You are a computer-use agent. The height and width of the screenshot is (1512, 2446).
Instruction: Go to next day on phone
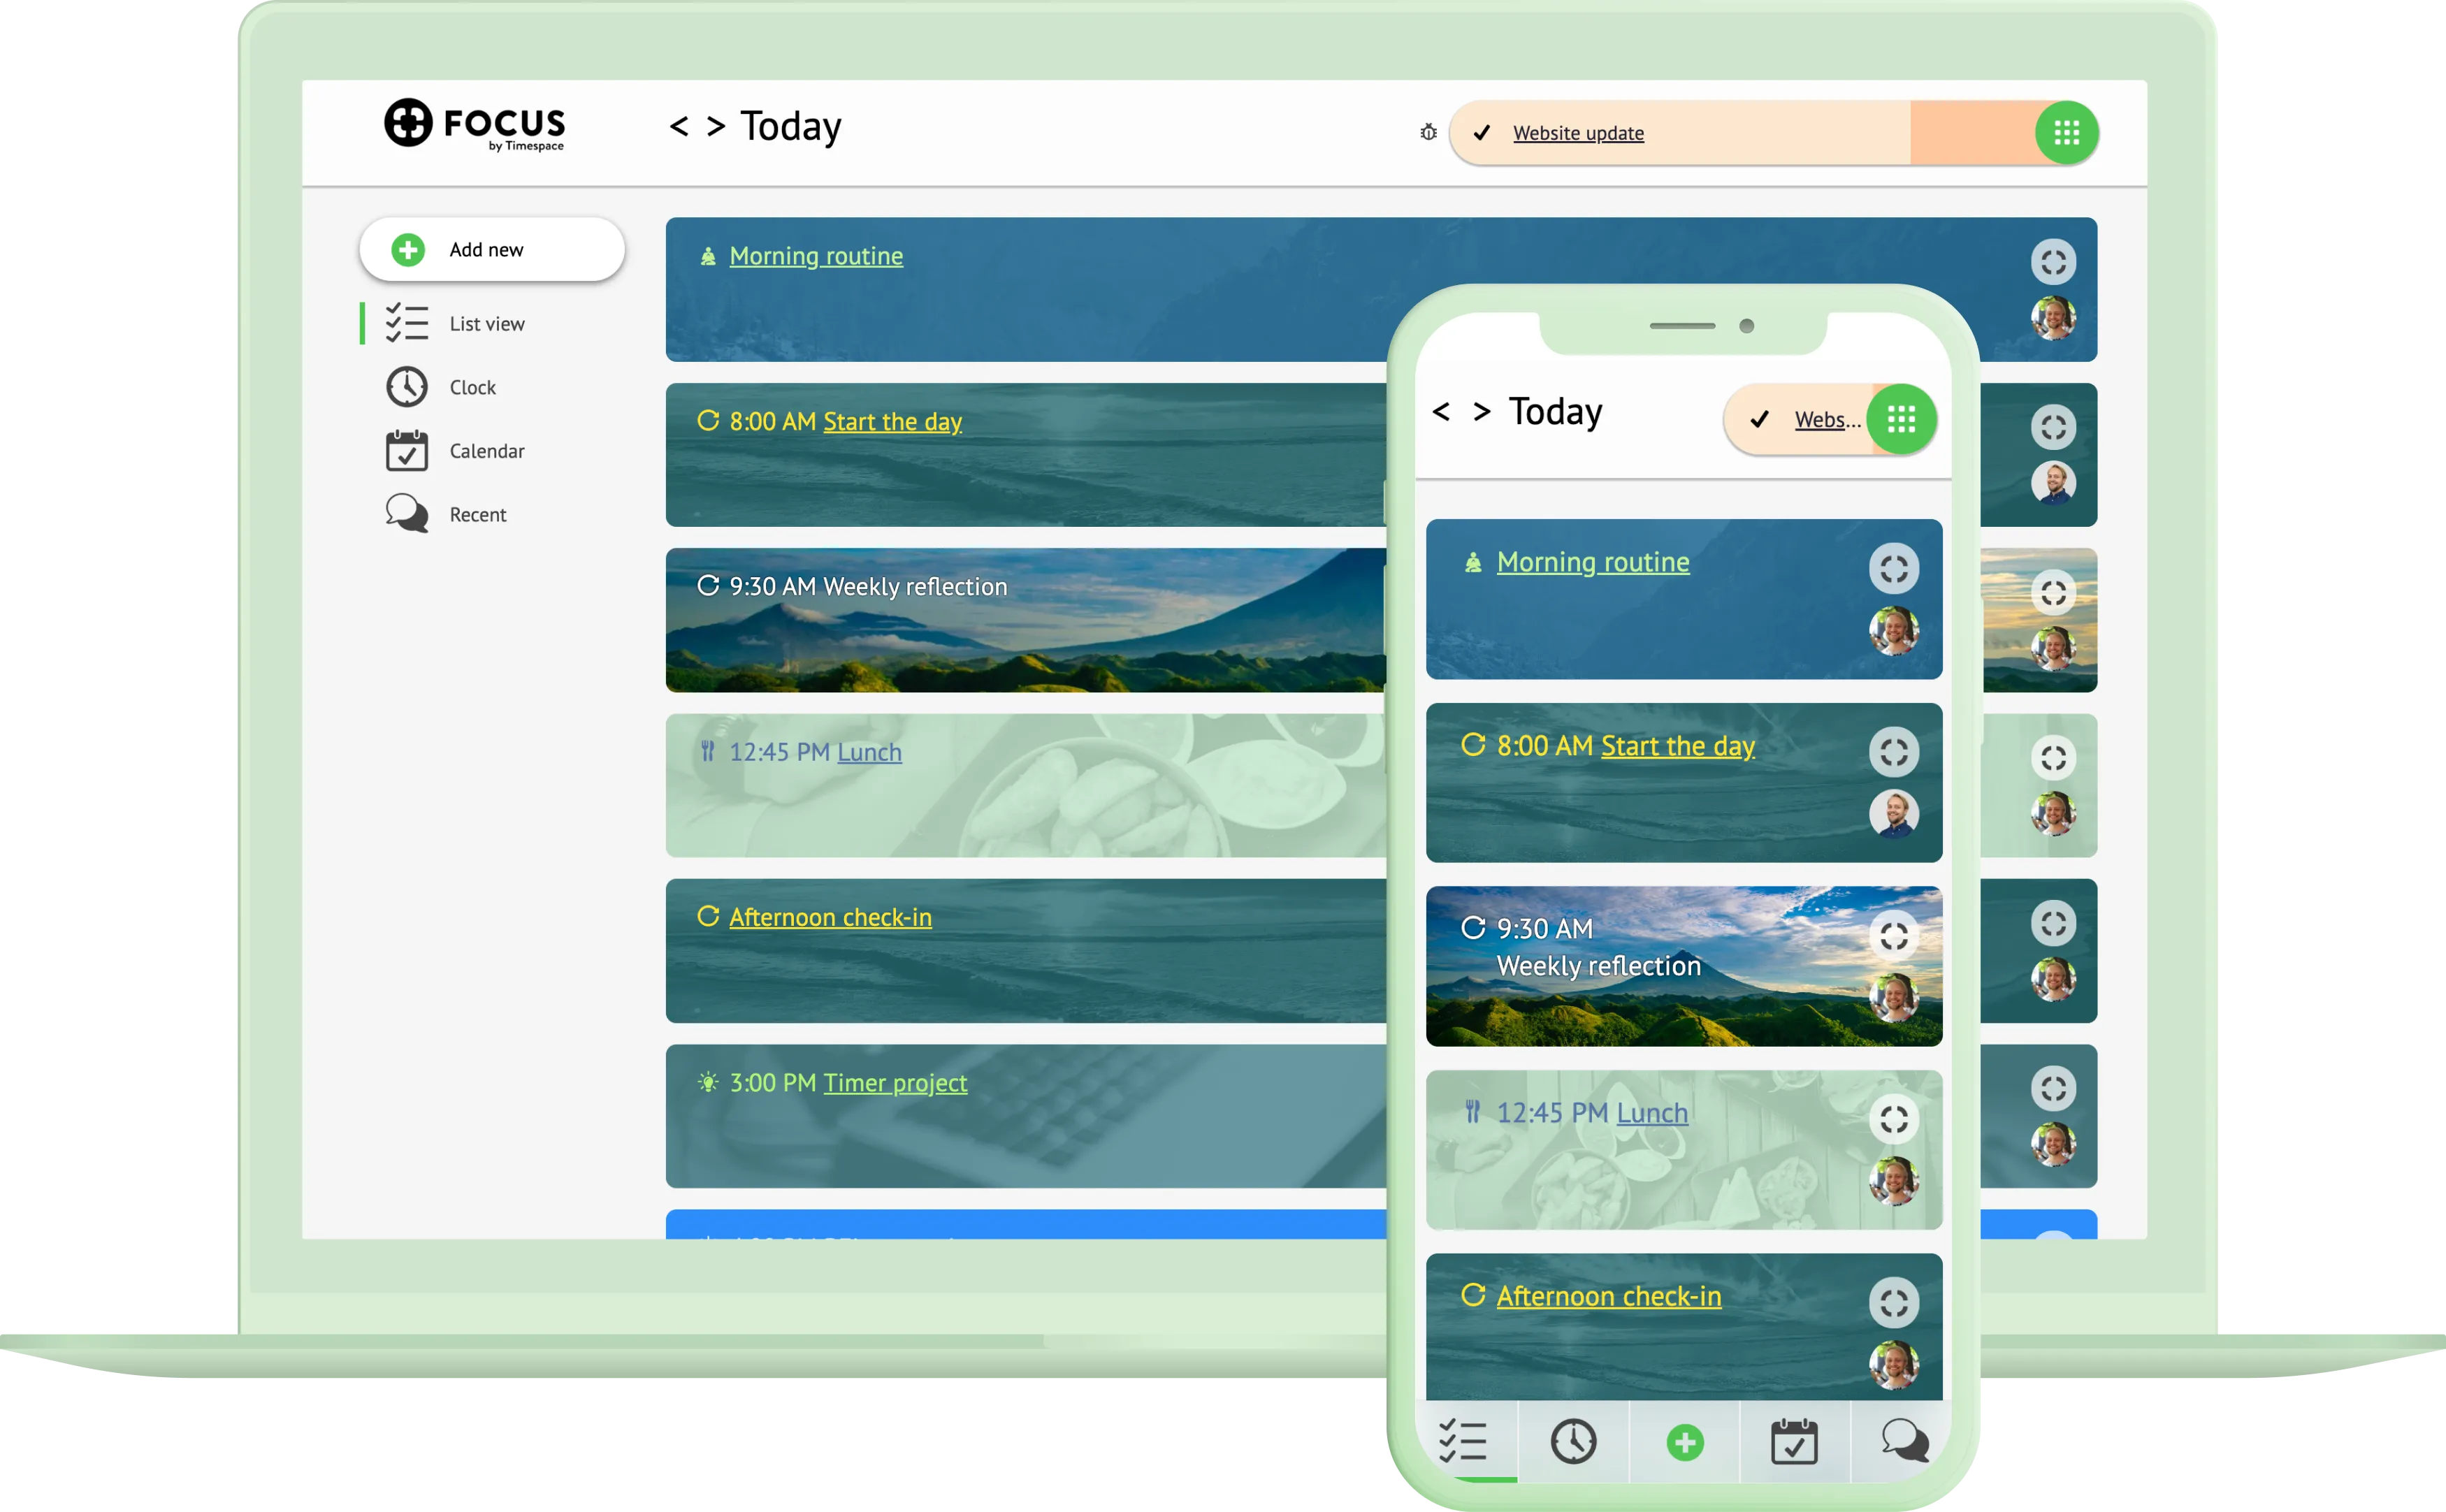click(1482, 411)
